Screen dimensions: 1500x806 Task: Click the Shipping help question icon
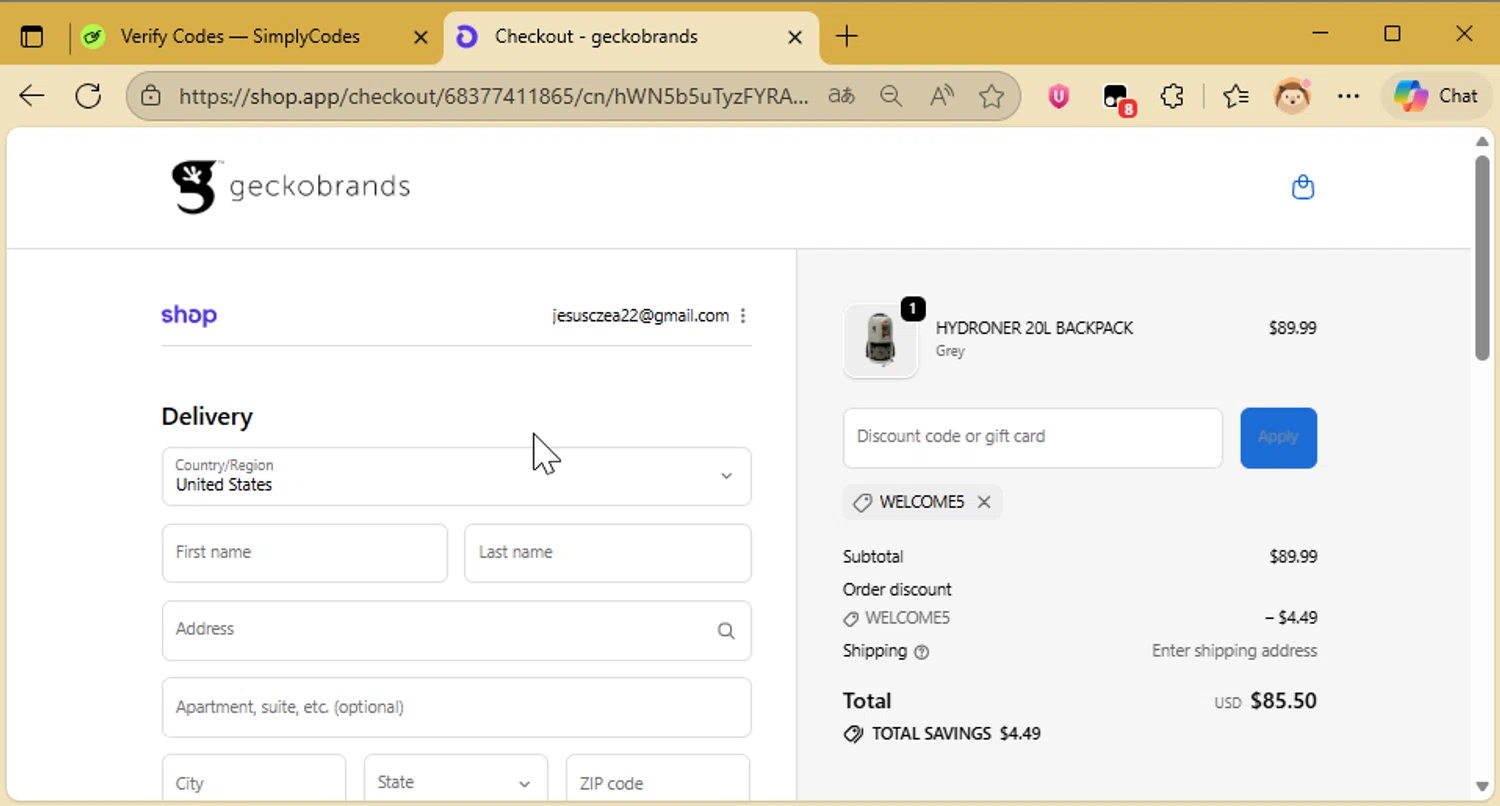point(922,652)
